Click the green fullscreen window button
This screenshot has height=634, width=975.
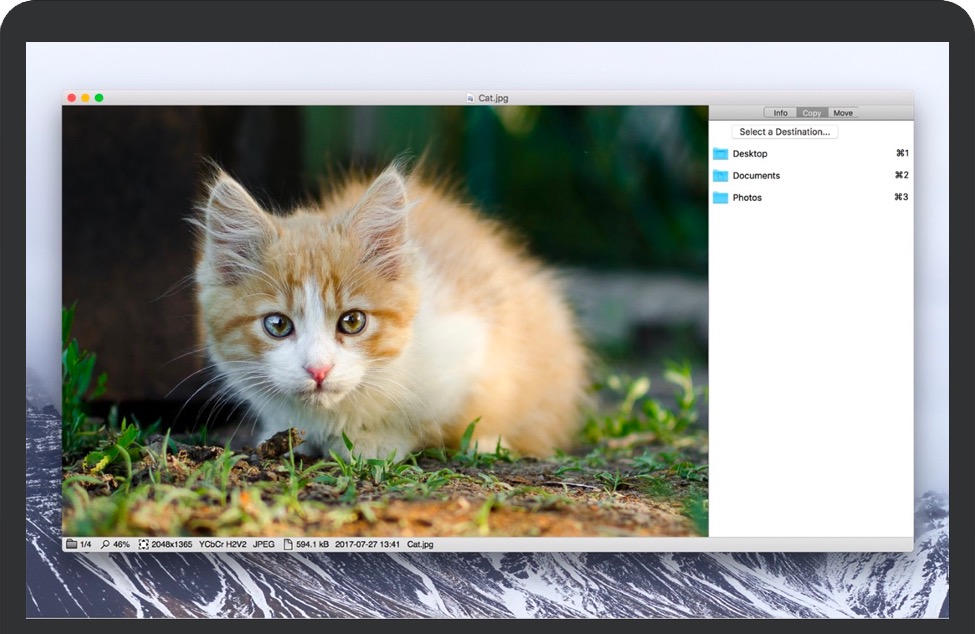click(99, 98)
